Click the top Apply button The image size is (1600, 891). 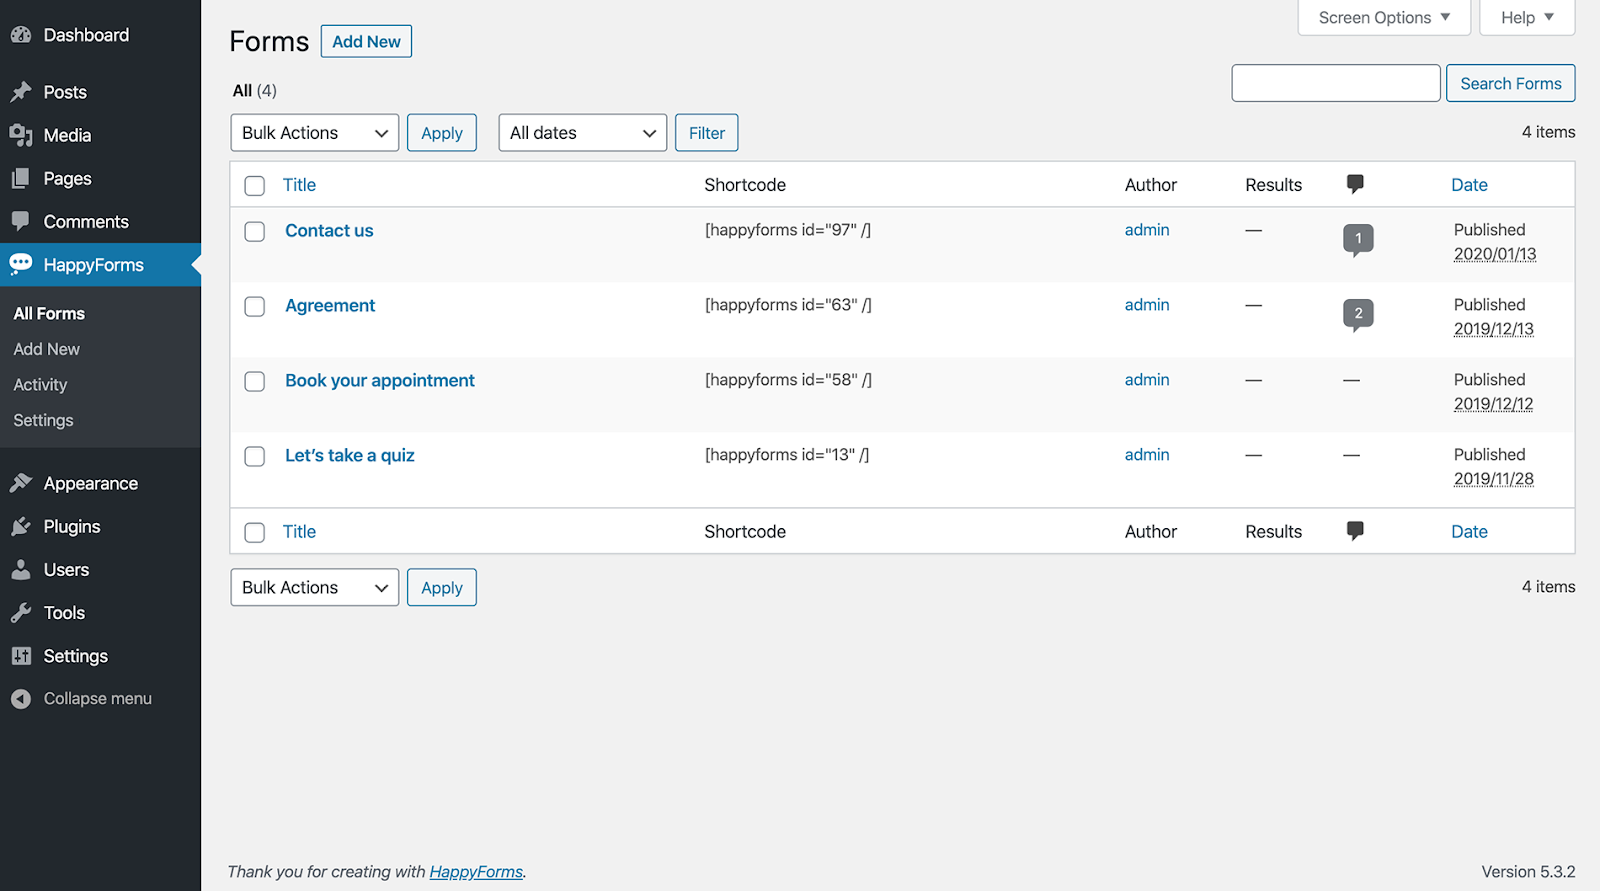[442, 133]
